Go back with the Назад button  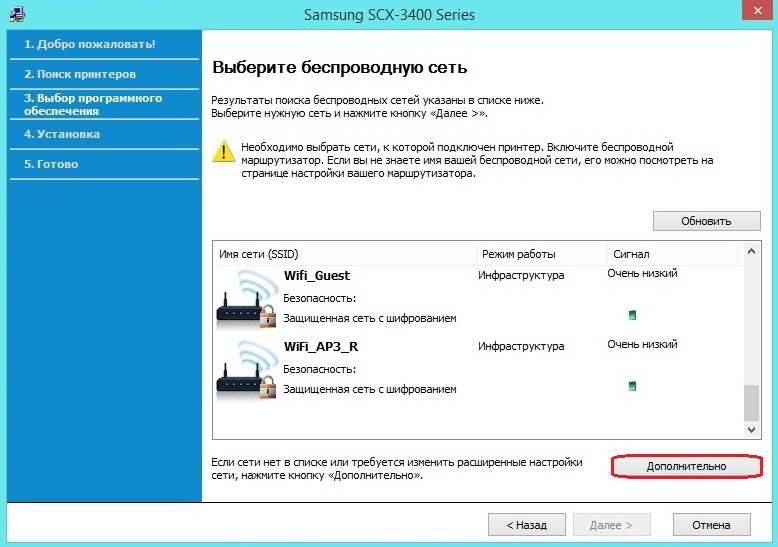coord(526,525)
